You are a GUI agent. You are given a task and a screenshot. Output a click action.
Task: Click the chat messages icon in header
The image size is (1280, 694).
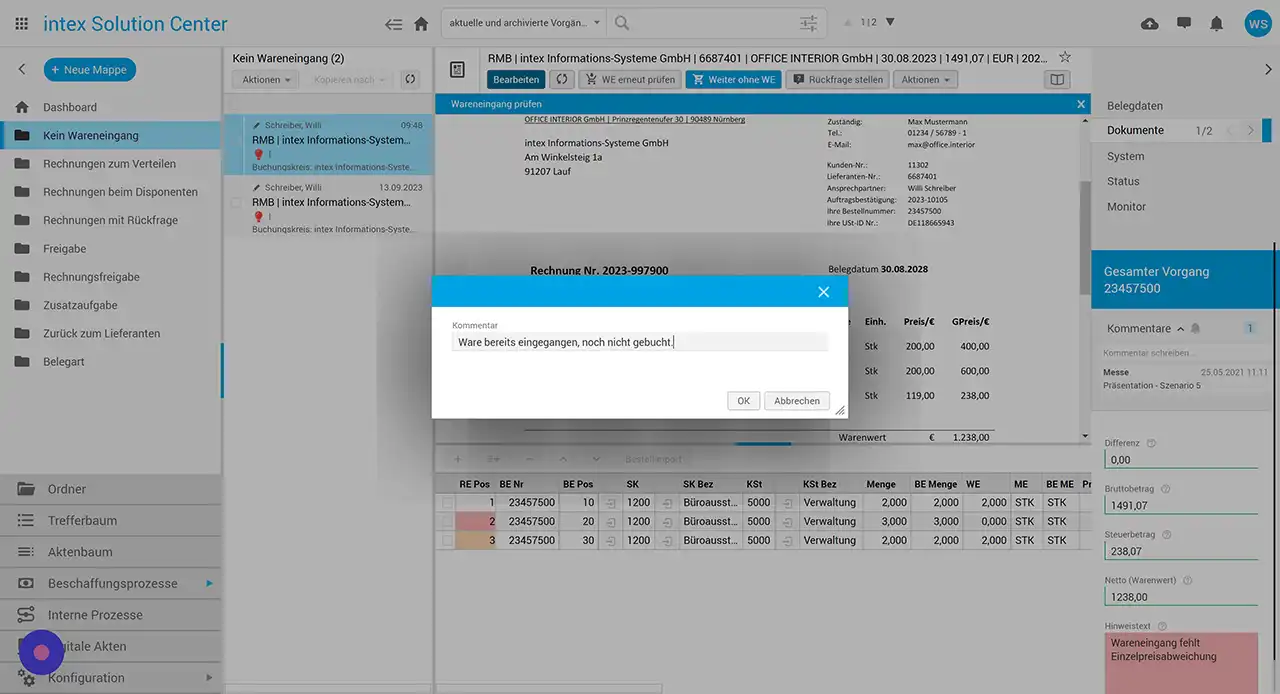click(1184, 24)
